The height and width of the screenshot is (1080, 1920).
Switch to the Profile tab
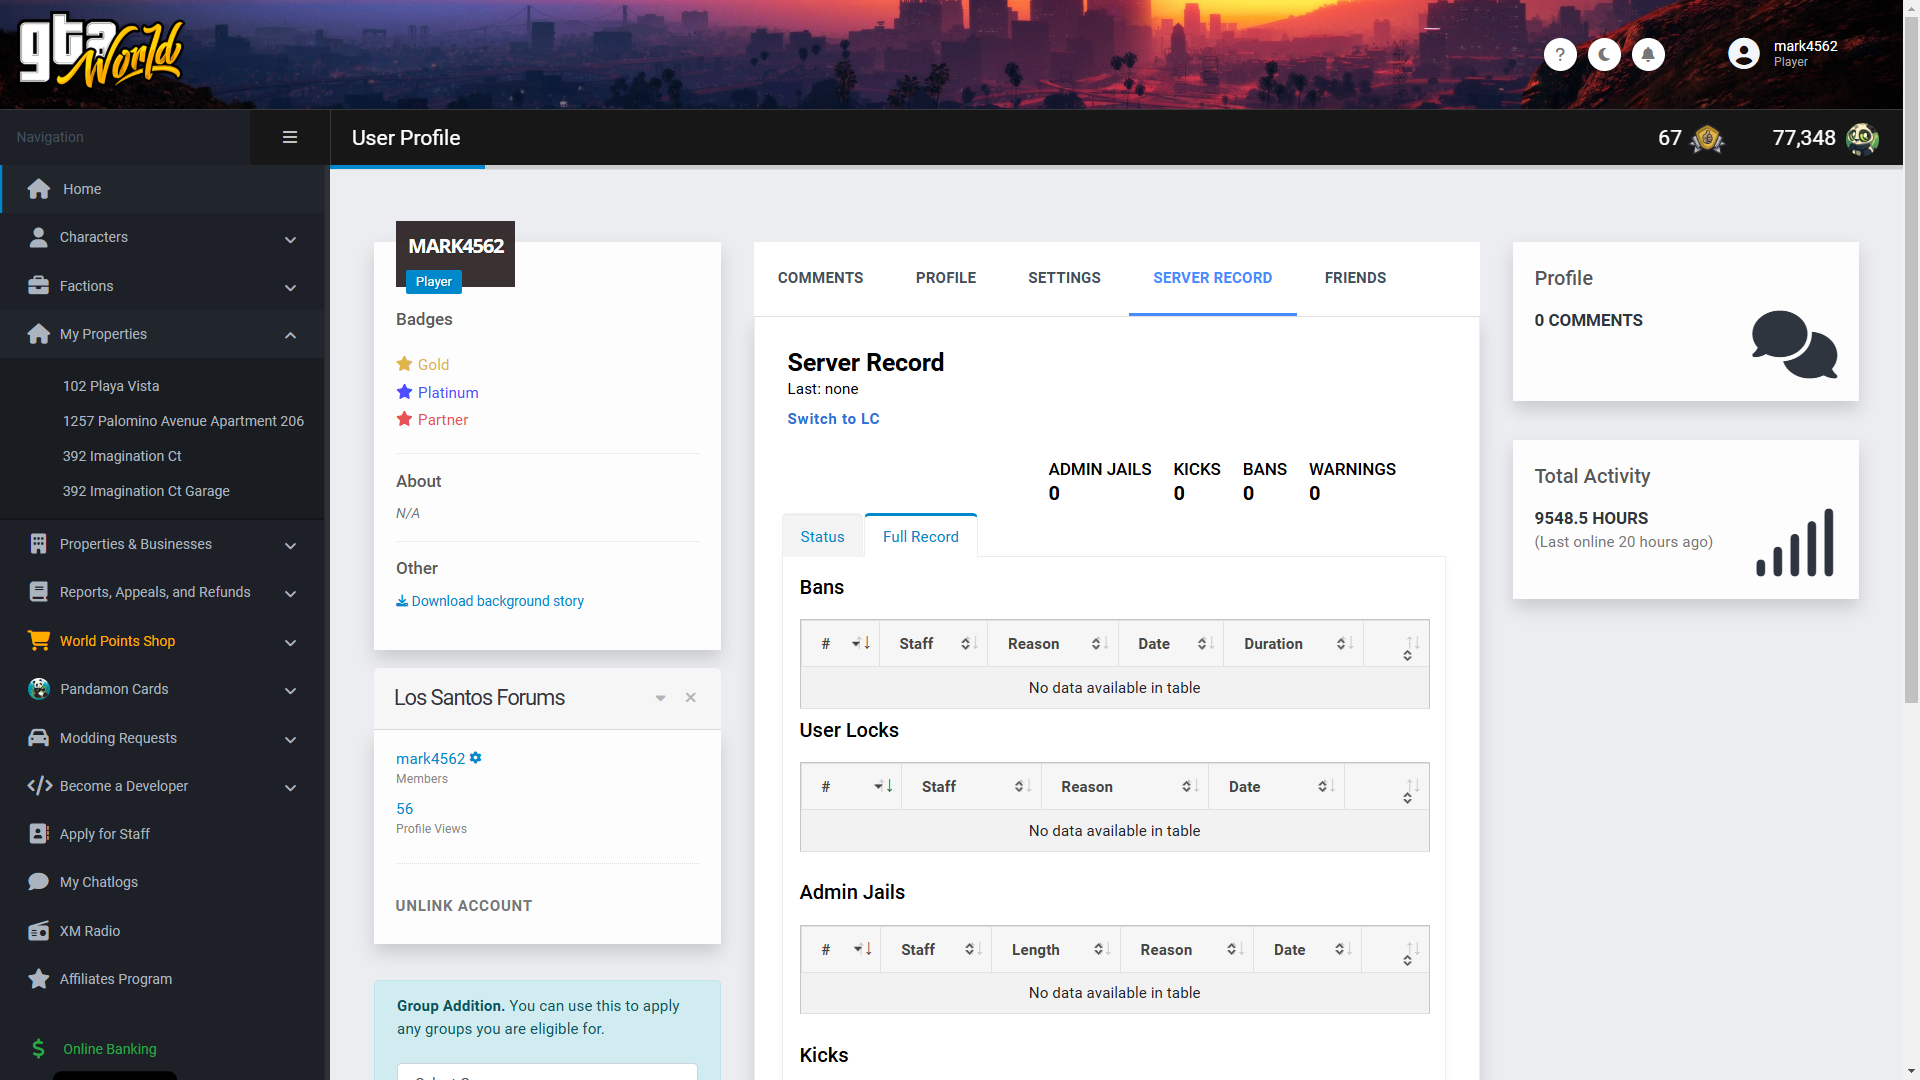946,278
